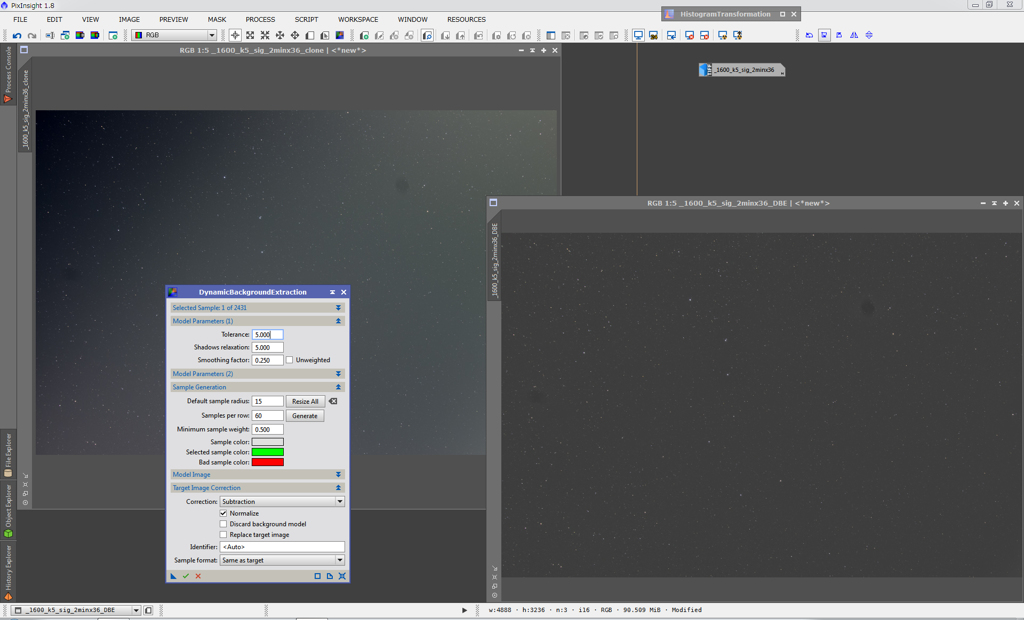Check Discard background model
Screen dimensions: 1024x620
[223, 524]
